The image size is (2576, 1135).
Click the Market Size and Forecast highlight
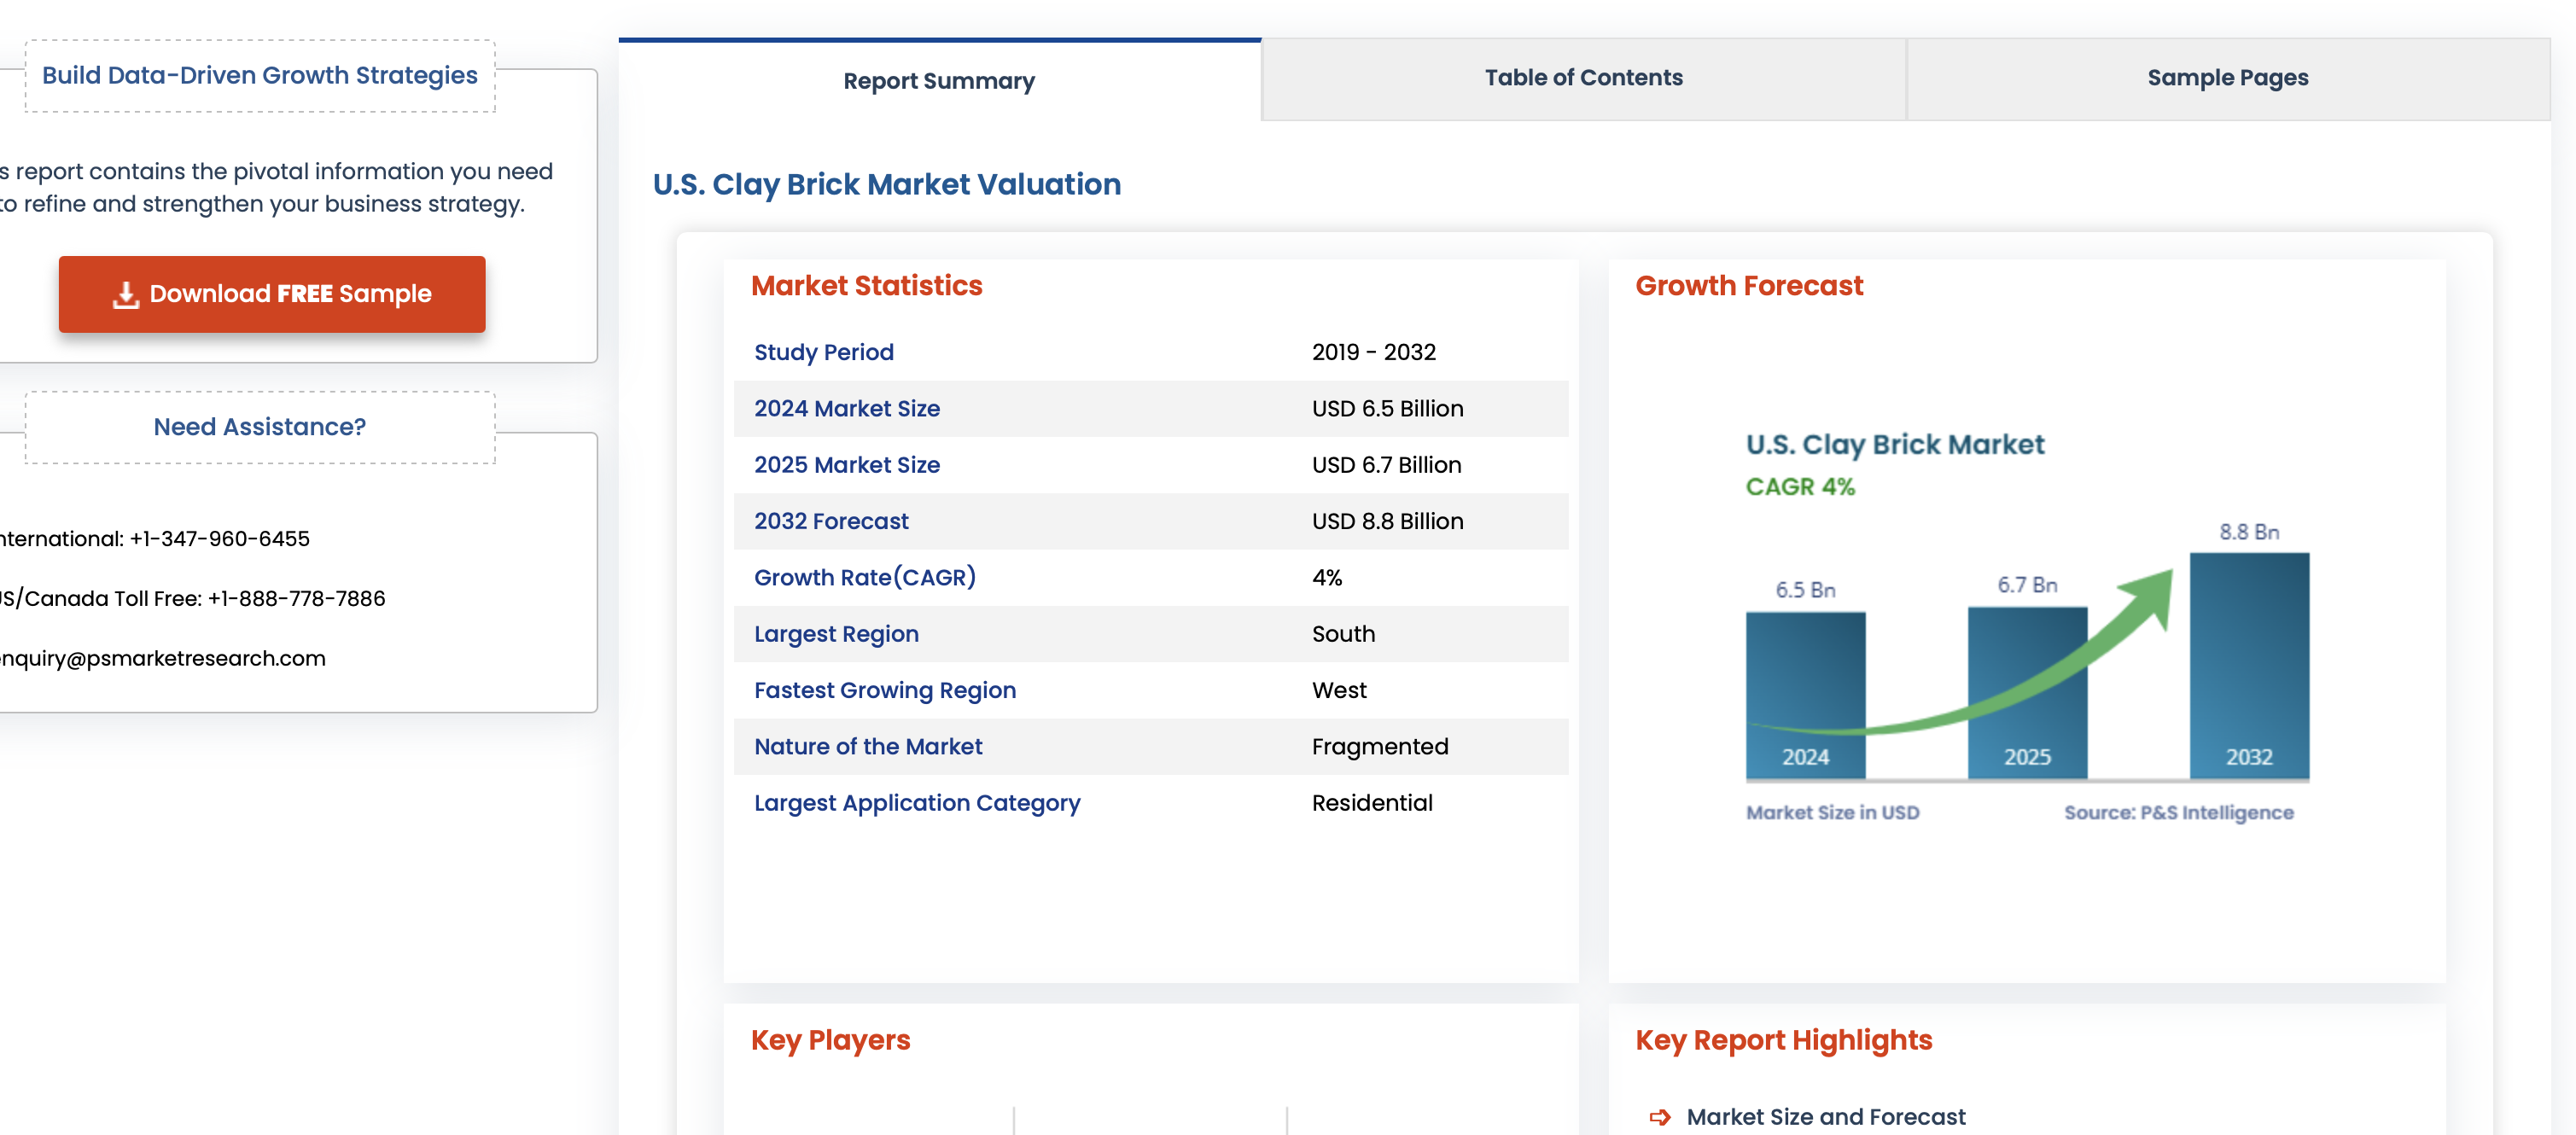tap(1825, 1117)
